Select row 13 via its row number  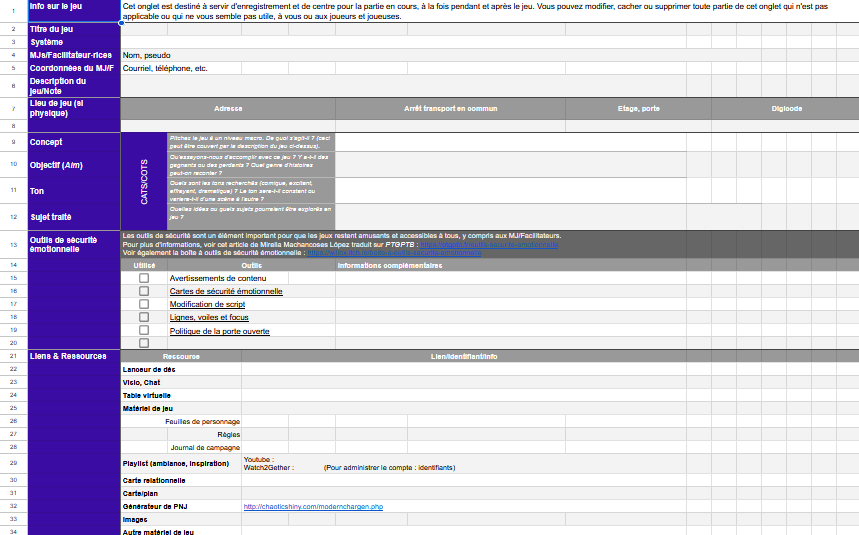point(13,245)
